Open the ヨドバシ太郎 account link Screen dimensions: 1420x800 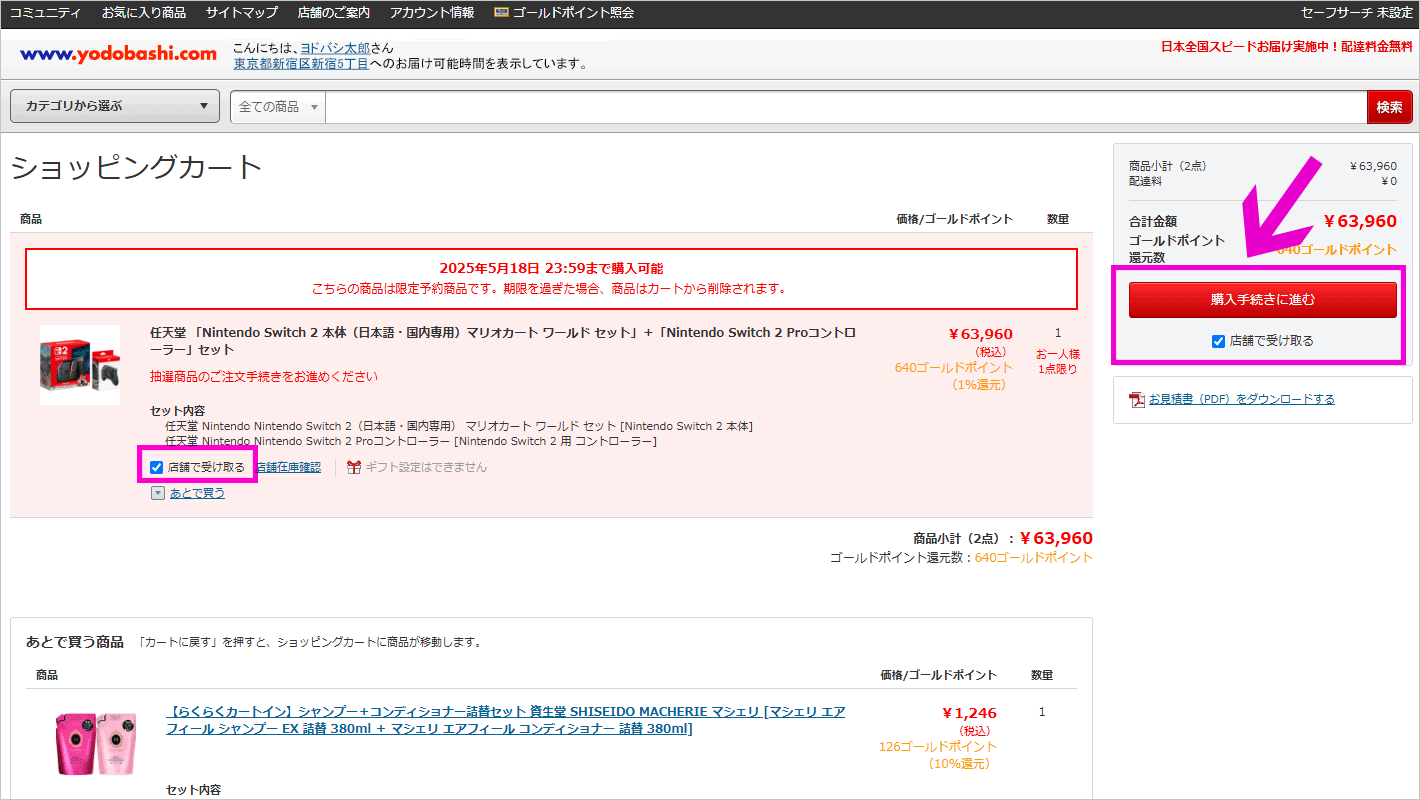click(335, 48)
